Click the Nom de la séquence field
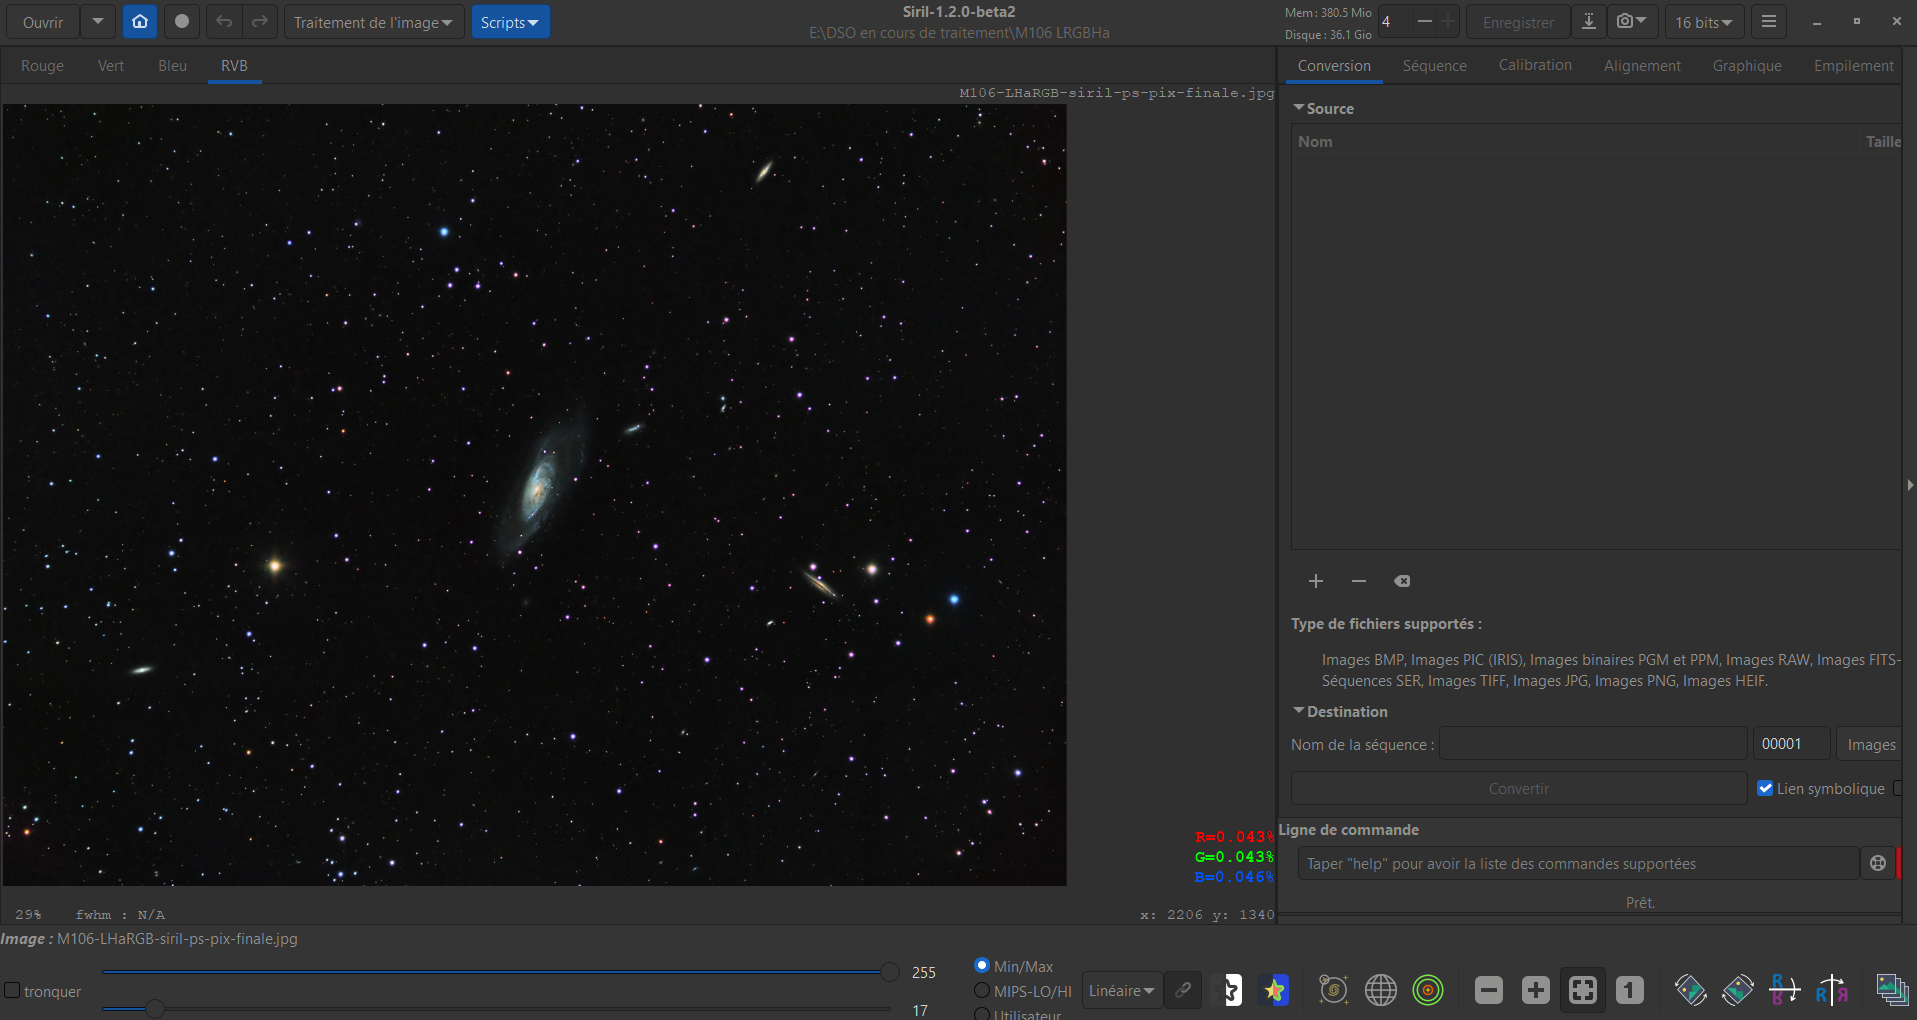 click(1592, 744)
